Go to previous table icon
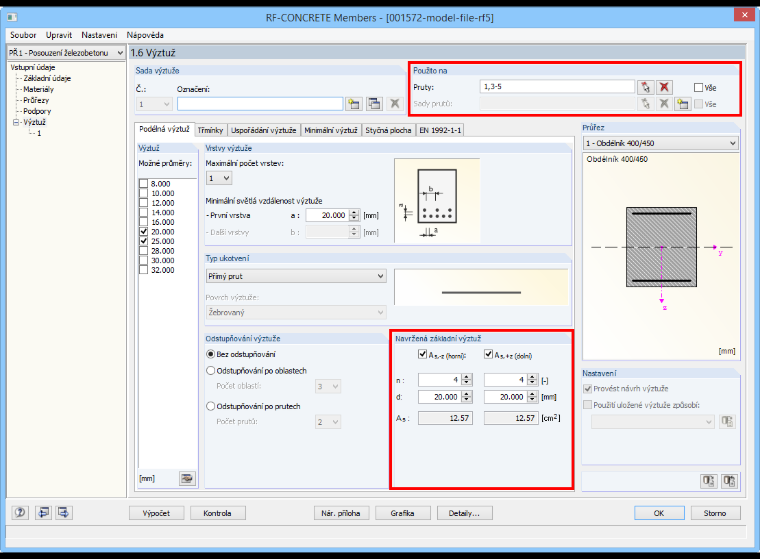Viewport: 760px width, 559px height. 43,512
